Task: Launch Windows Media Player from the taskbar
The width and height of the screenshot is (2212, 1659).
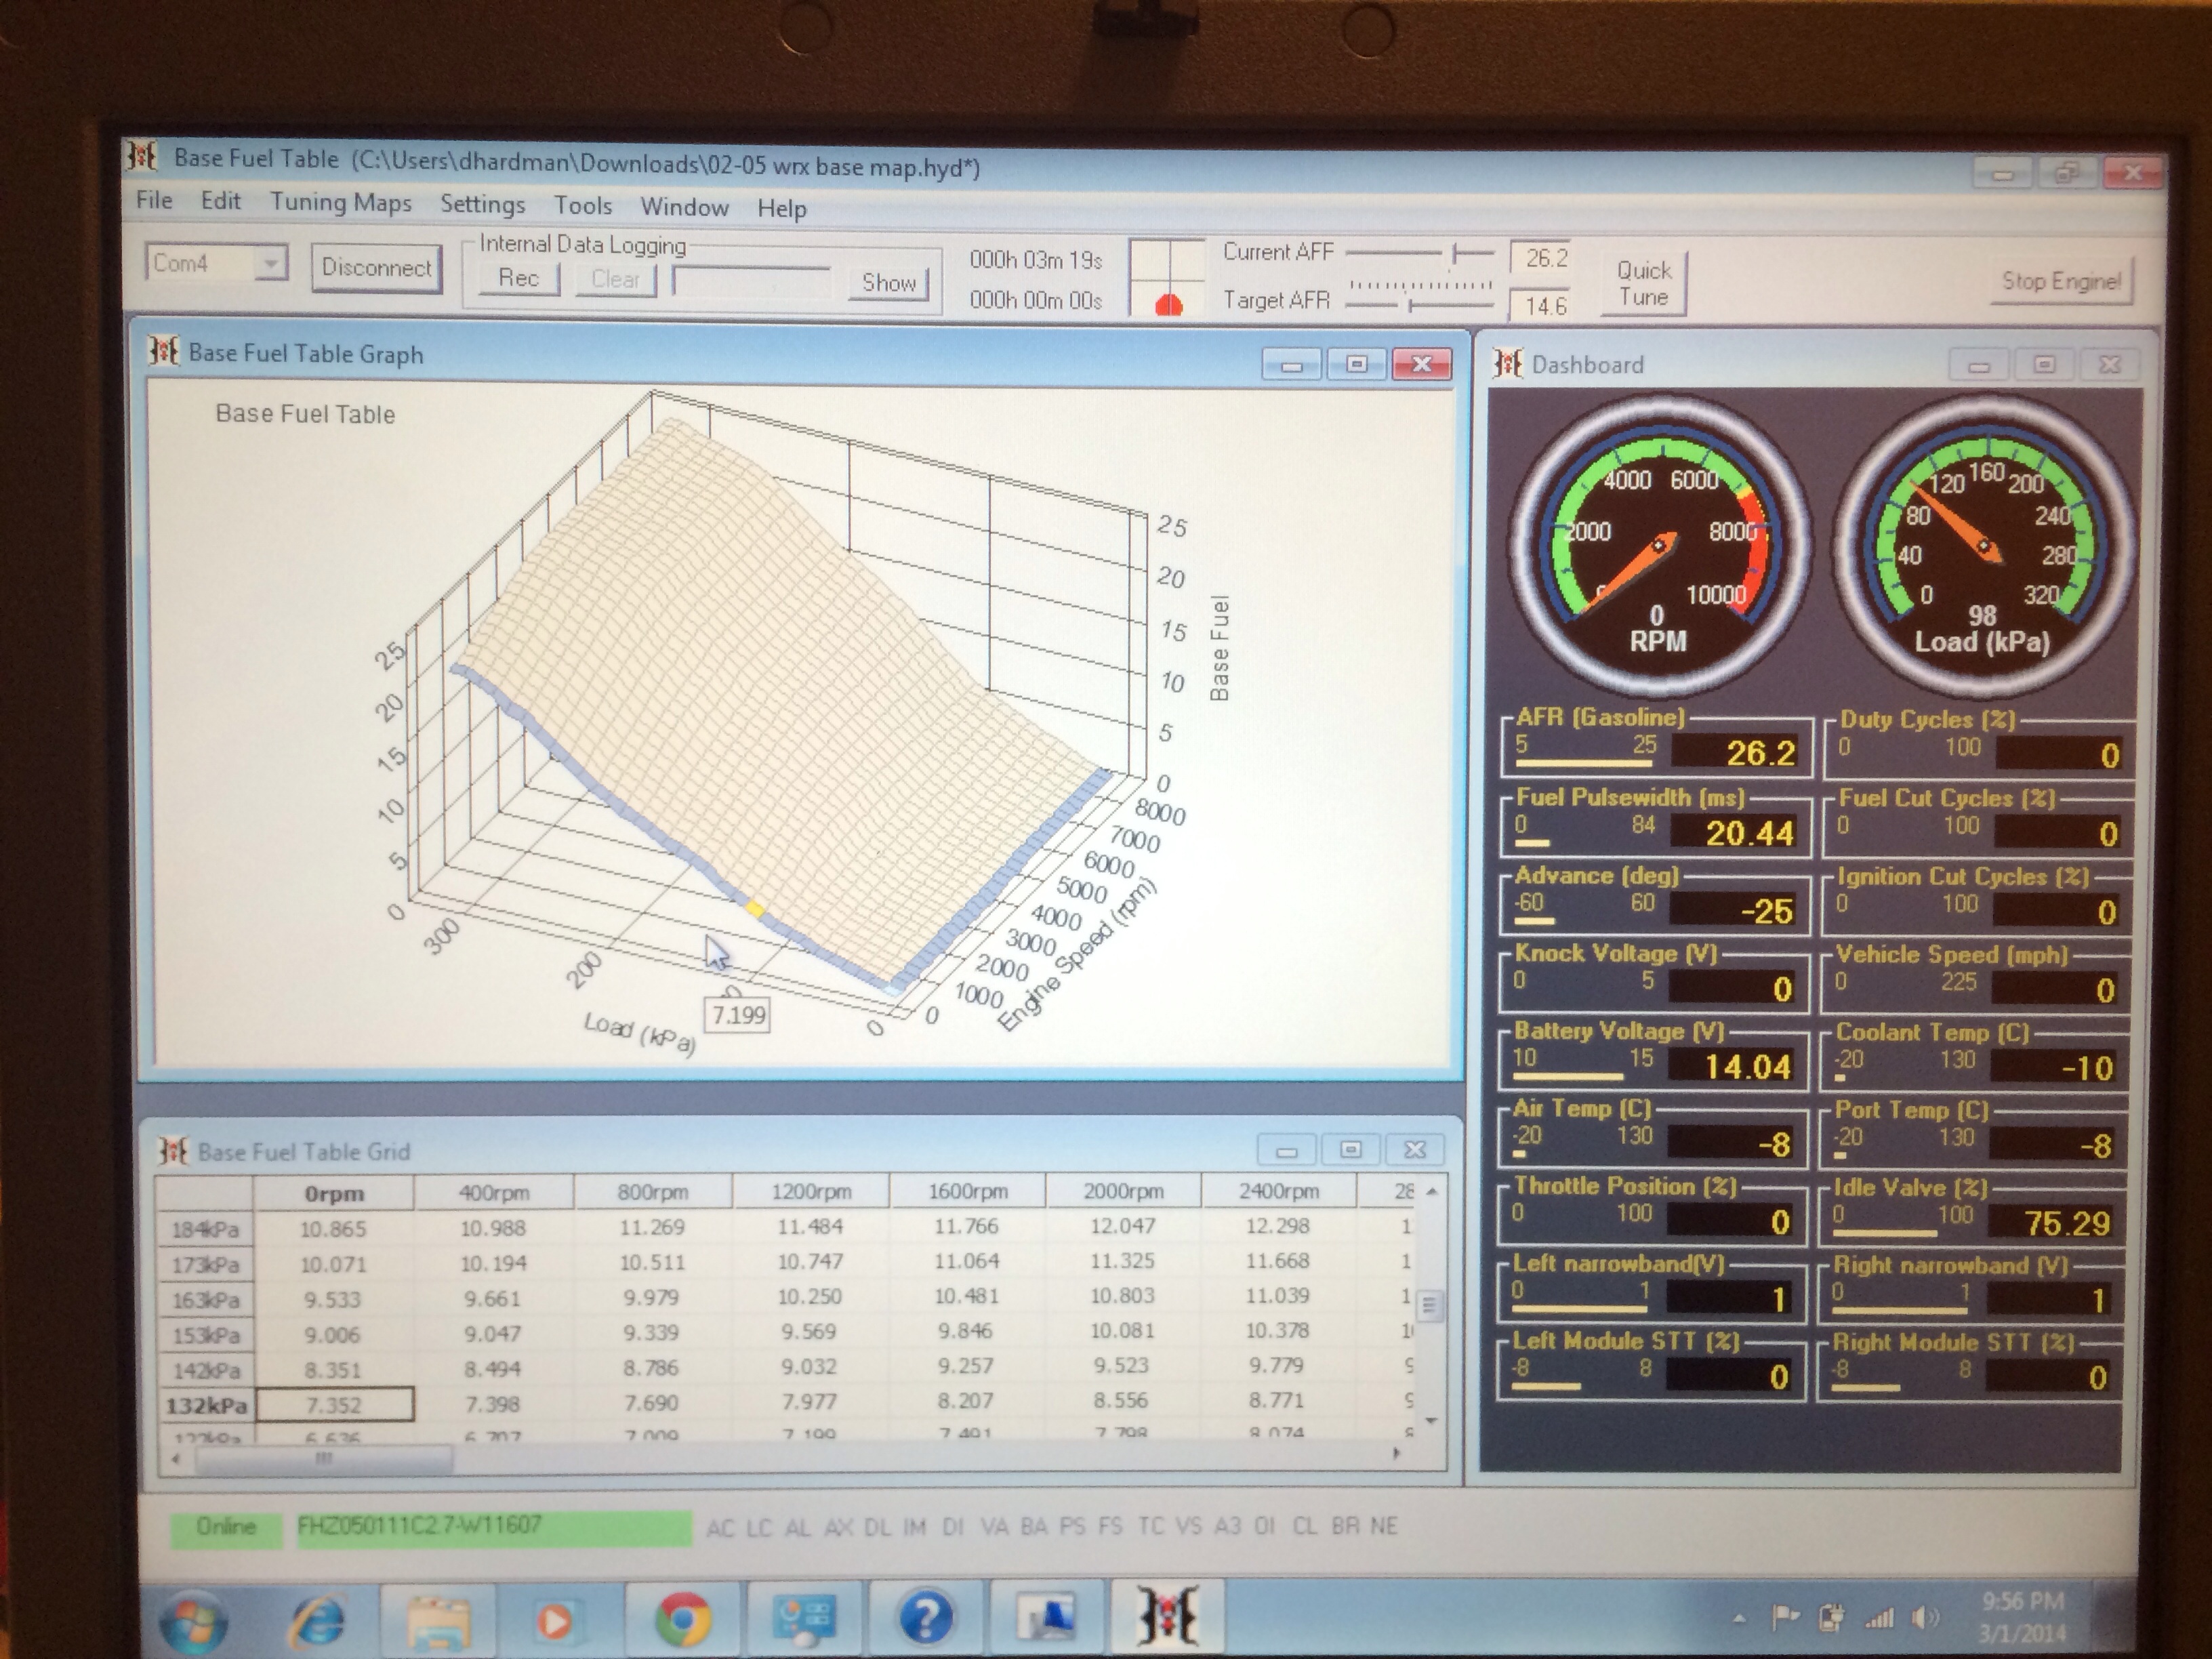Action: click(554, 1620)
